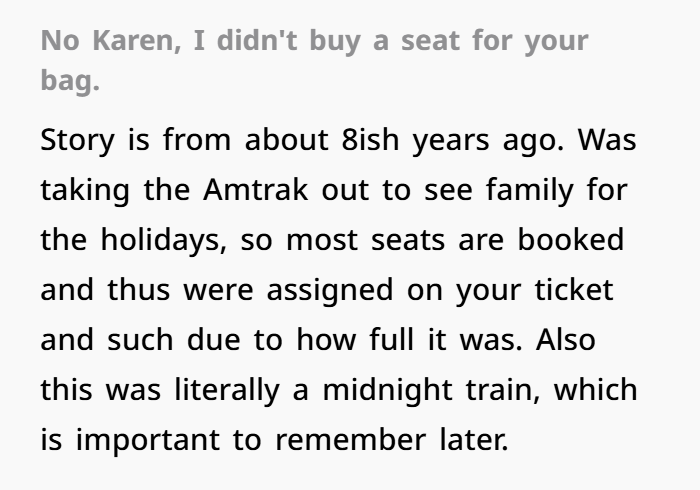Click the word "8ish" in the first line

coord(370,140)
